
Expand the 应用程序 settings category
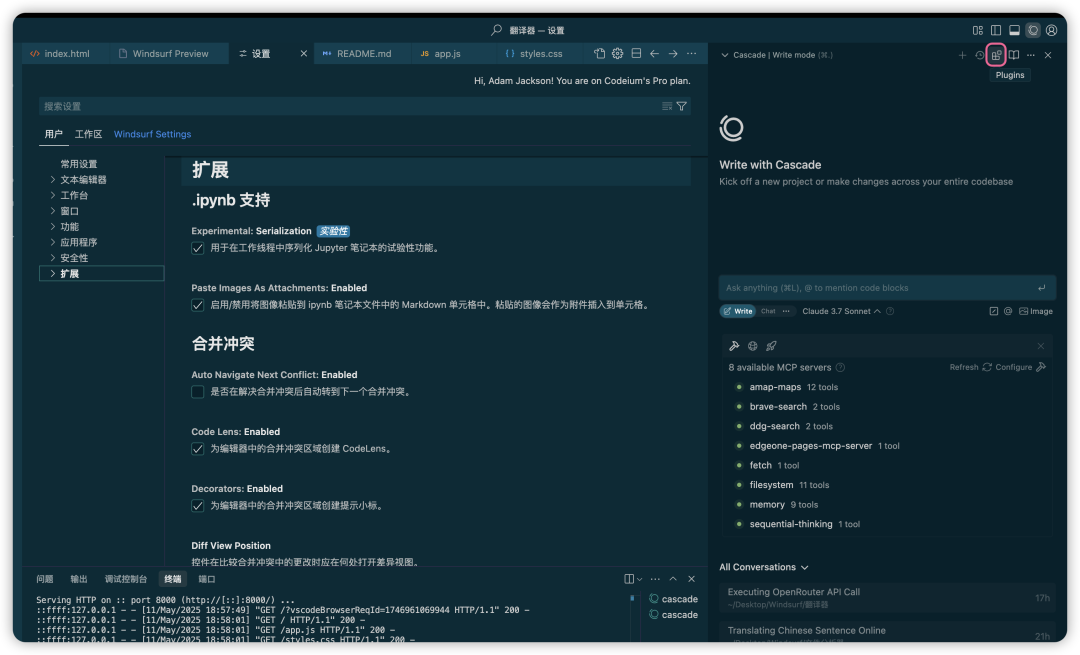tap(79, 242)
